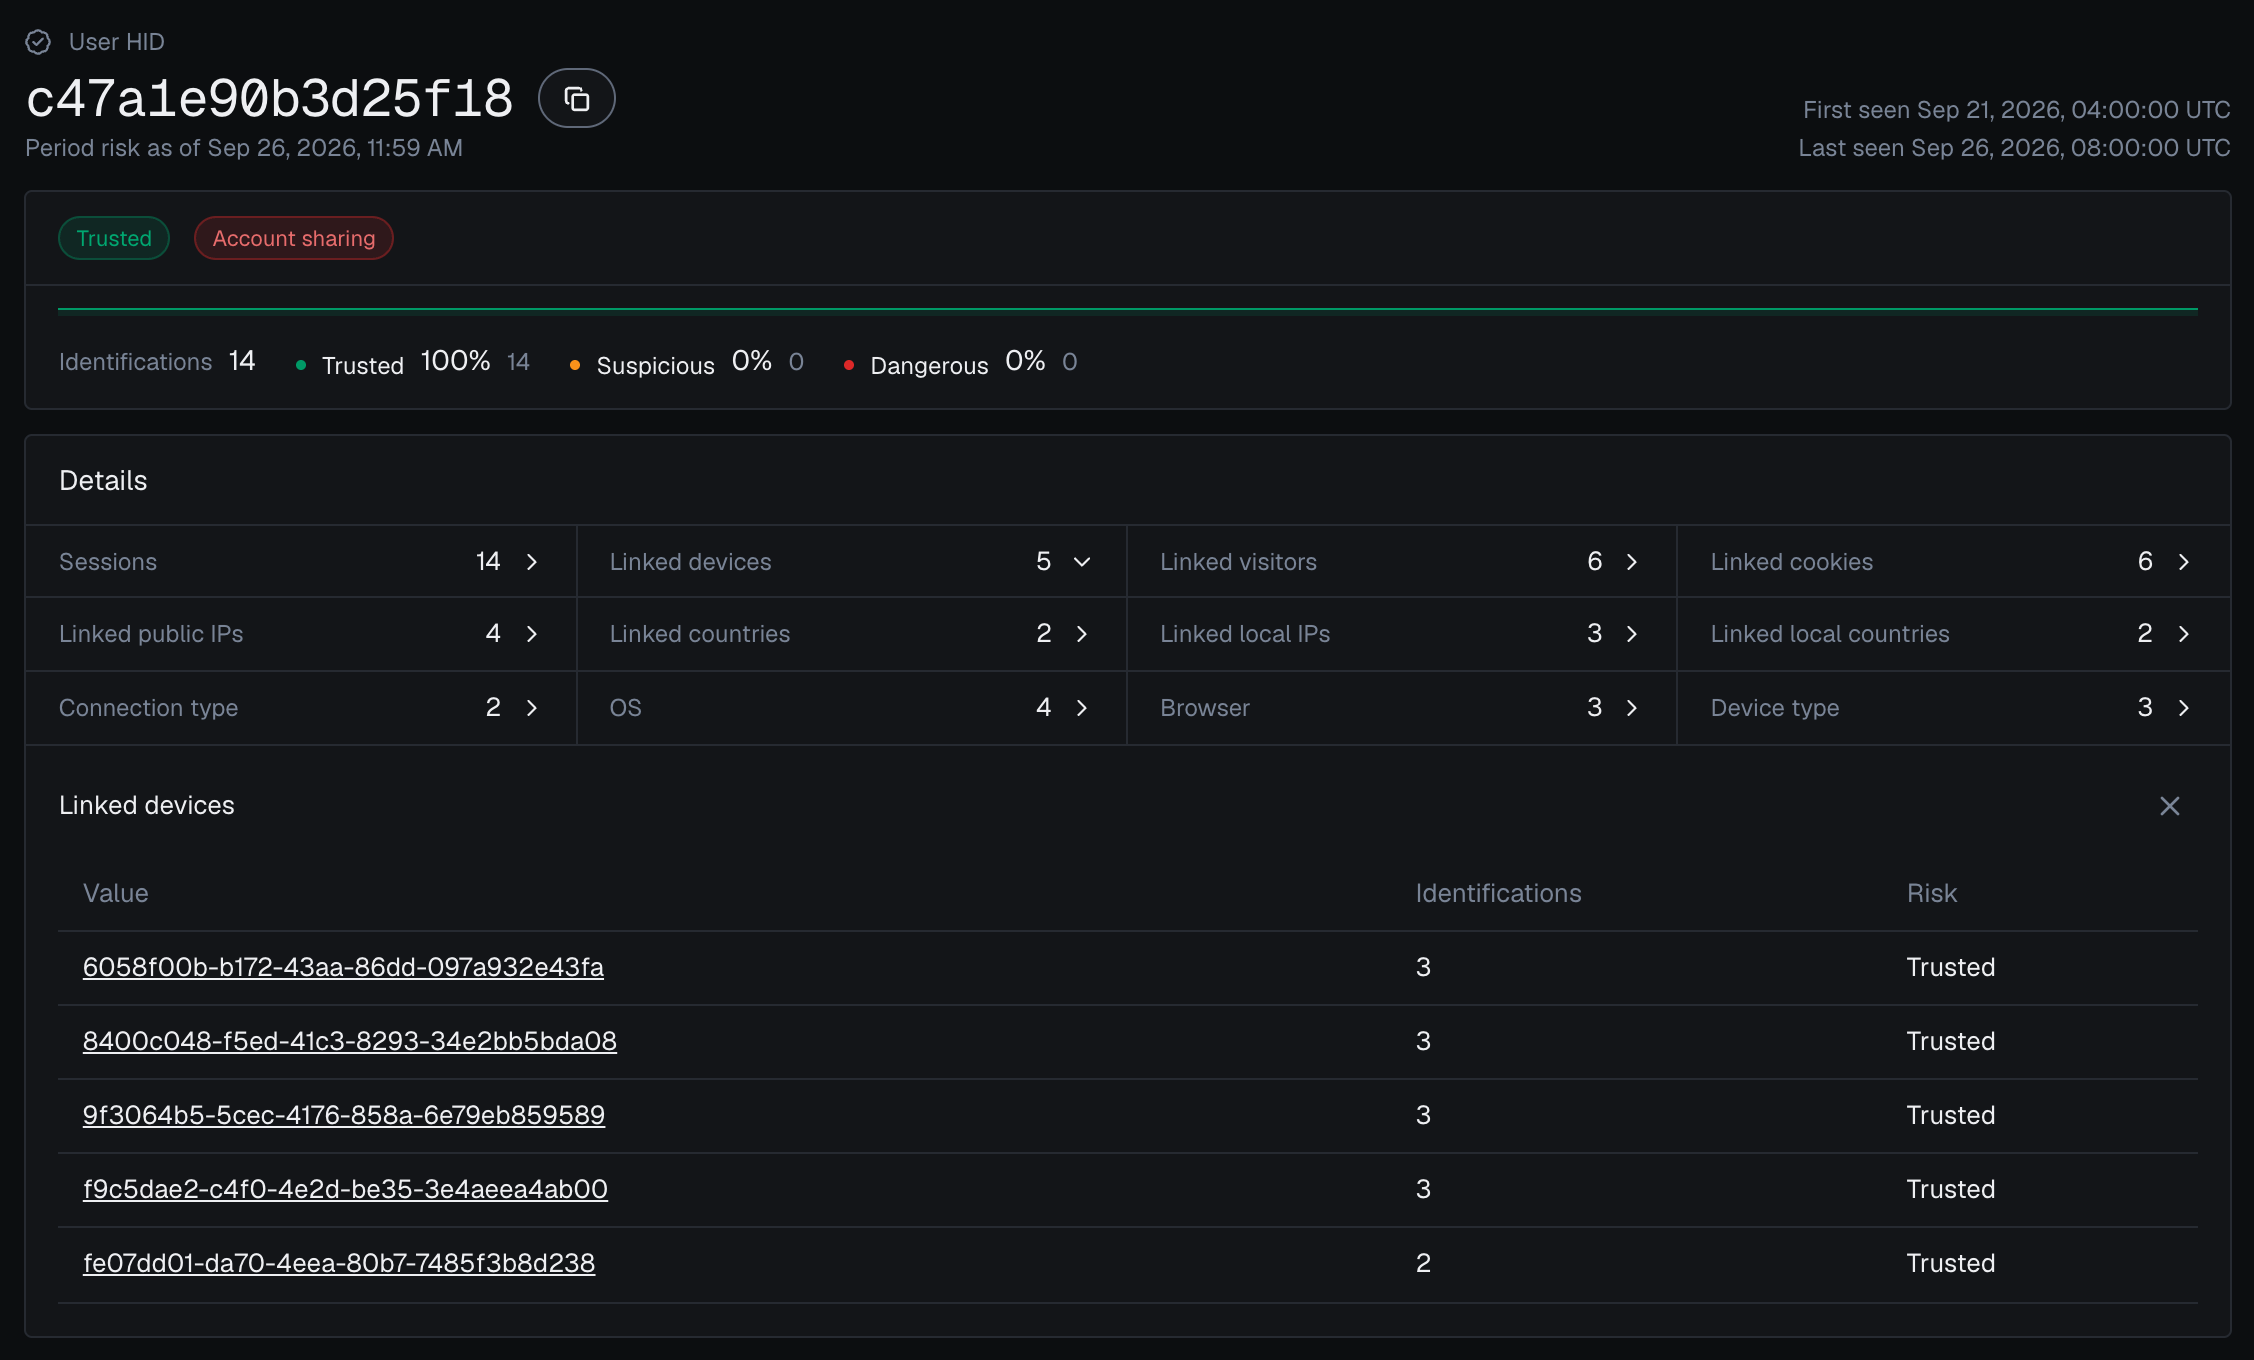Expand the OS details chevron
The width and height of the screenshot is (2254, 1360).
point(1082,708)
